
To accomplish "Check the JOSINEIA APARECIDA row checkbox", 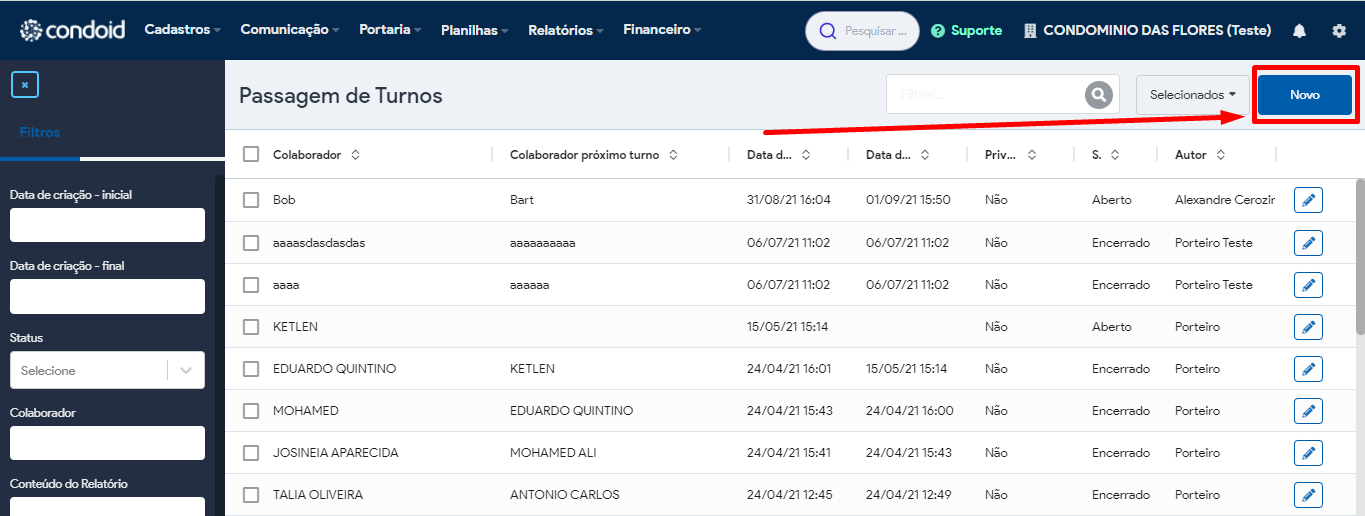I will tap(251, 453).
